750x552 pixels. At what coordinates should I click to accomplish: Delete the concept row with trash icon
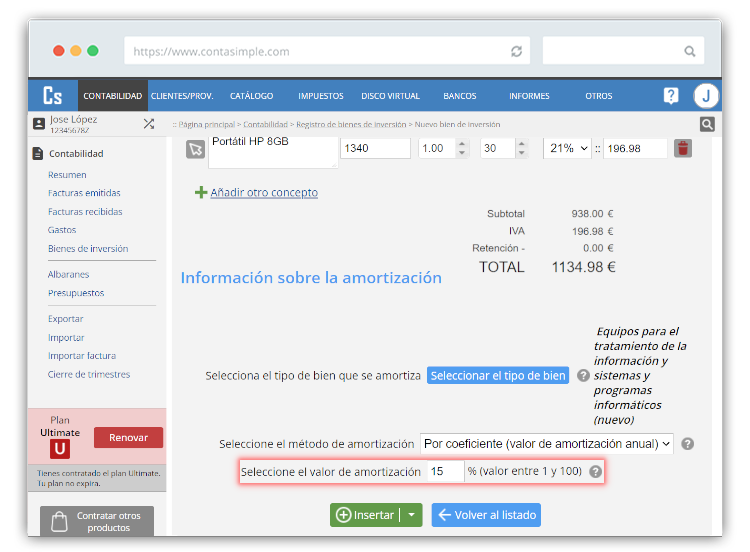pyautogui.click(x=683, y=148)
